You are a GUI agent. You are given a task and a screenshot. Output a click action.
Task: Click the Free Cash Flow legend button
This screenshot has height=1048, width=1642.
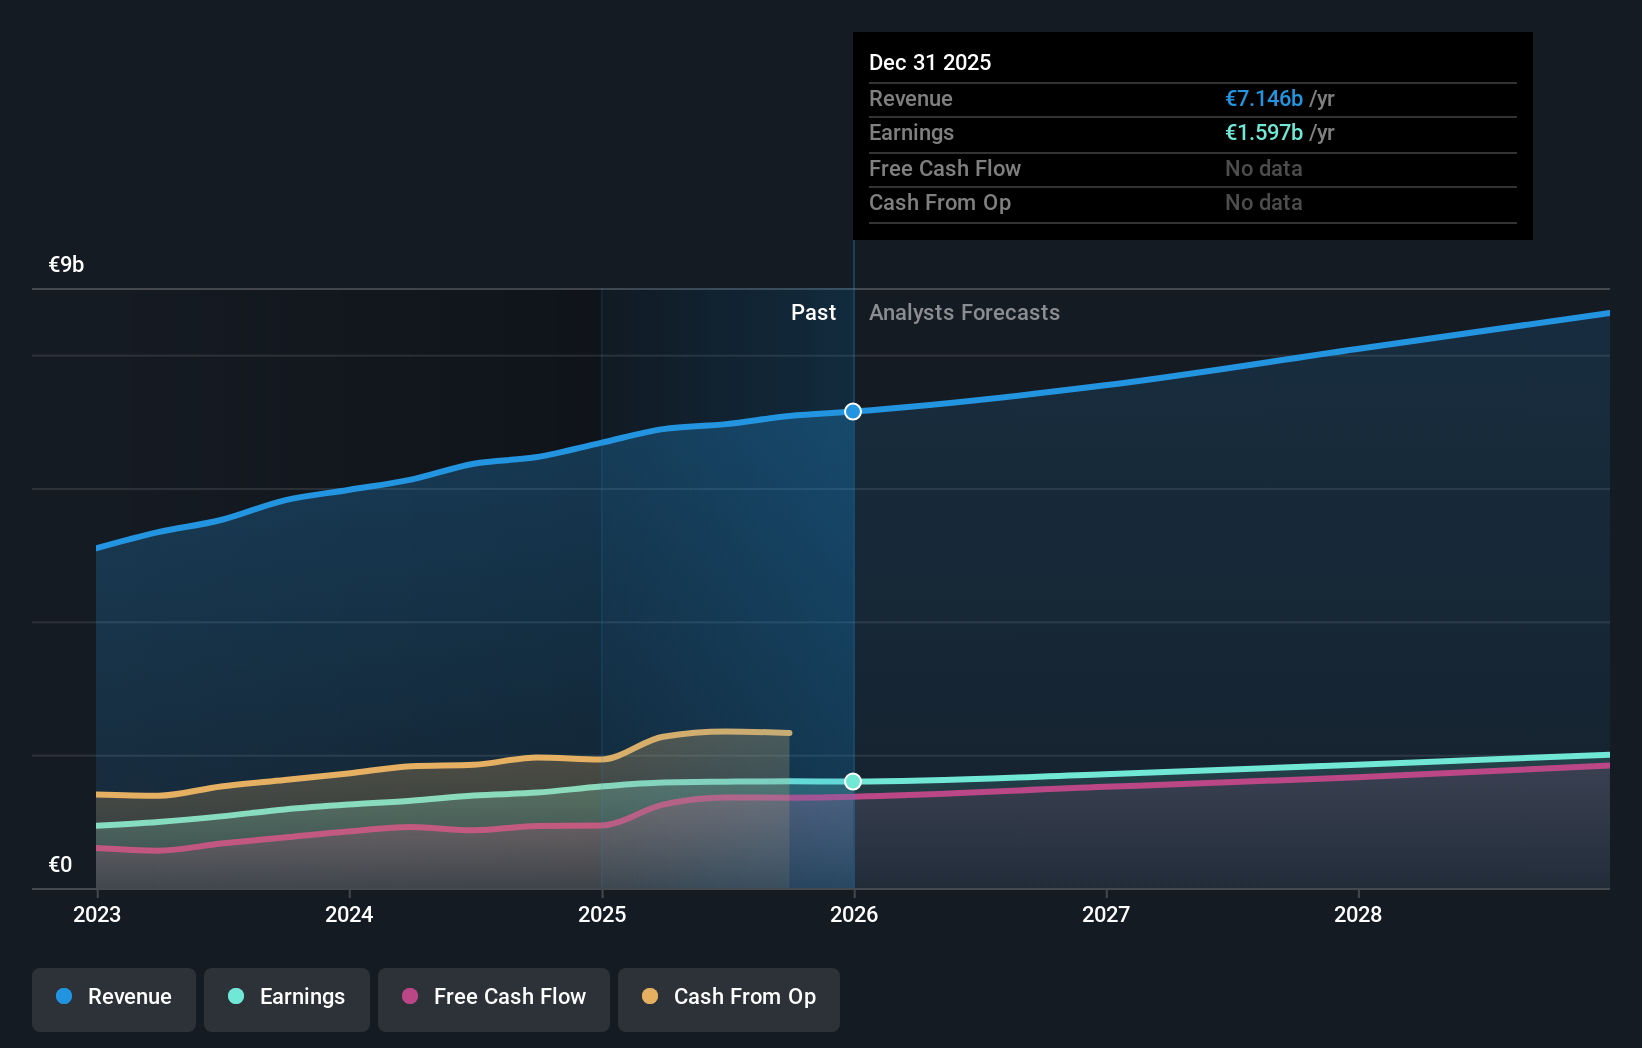click(x=493, y=997)
